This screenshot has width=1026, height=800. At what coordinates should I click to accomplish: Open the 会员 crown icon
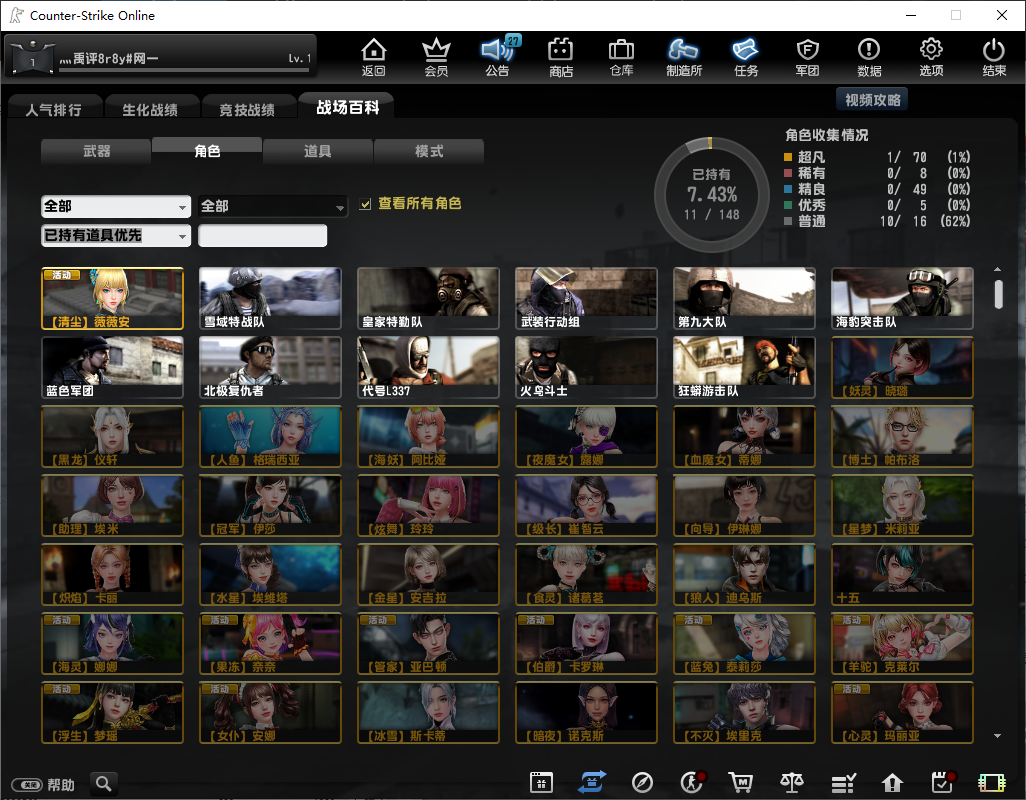436,57
